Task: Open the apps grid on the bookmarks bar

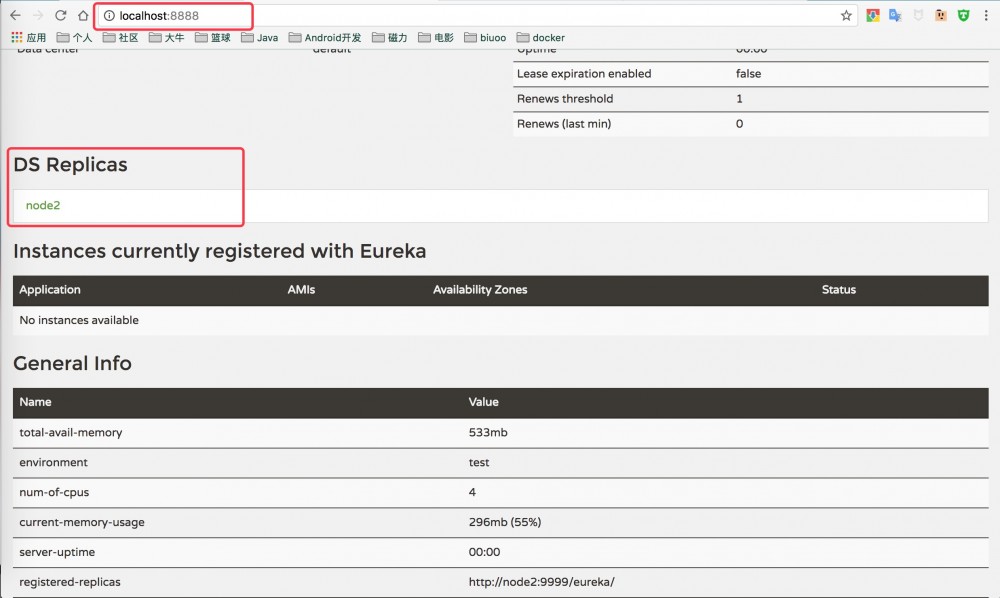Action: pos(17,37)
